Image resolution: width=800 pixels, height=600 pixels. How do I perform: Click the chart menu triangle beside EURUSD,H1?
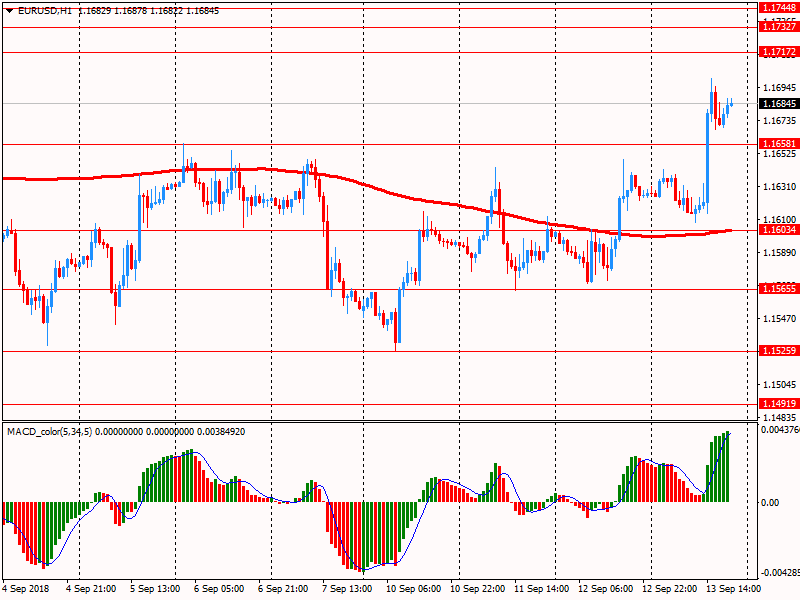[9, 11]
